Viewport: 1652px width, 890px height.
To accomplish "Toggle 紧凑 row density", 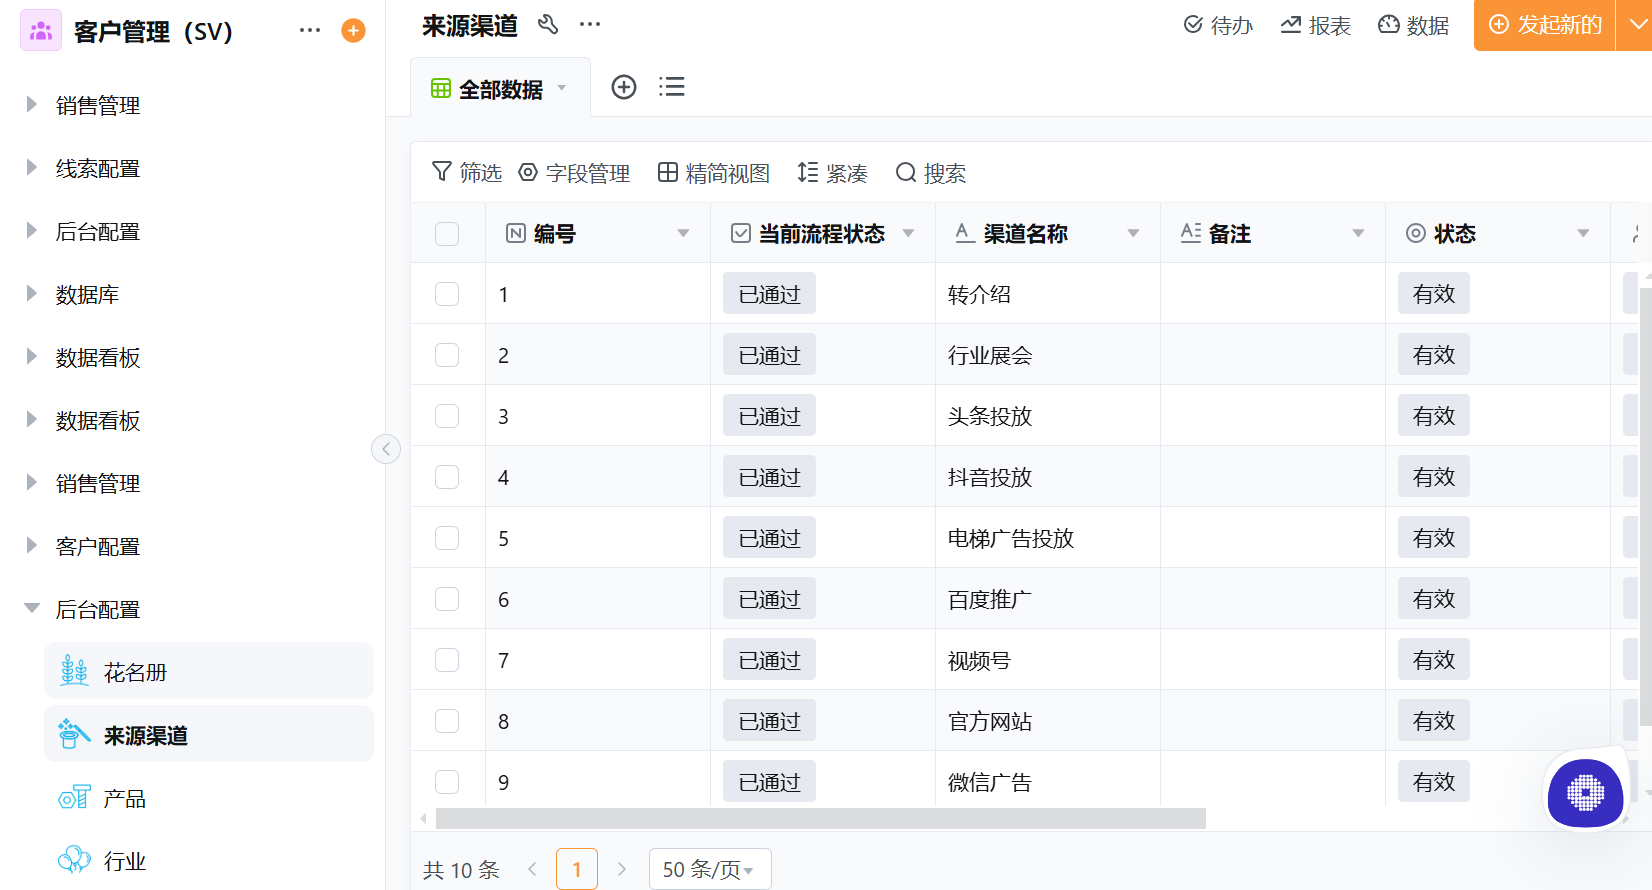I will click(x=832, y=173).
